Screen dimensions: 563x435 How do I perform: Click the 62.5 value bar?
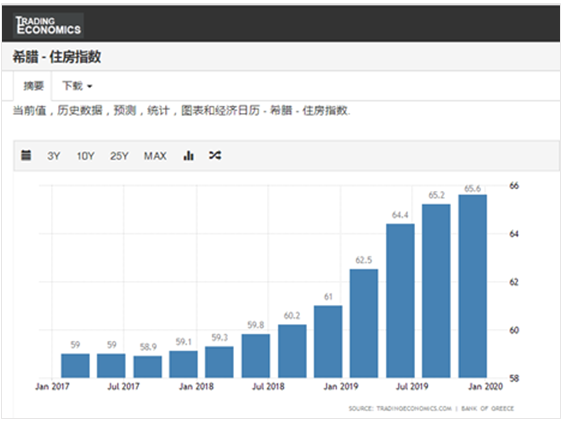364,323
